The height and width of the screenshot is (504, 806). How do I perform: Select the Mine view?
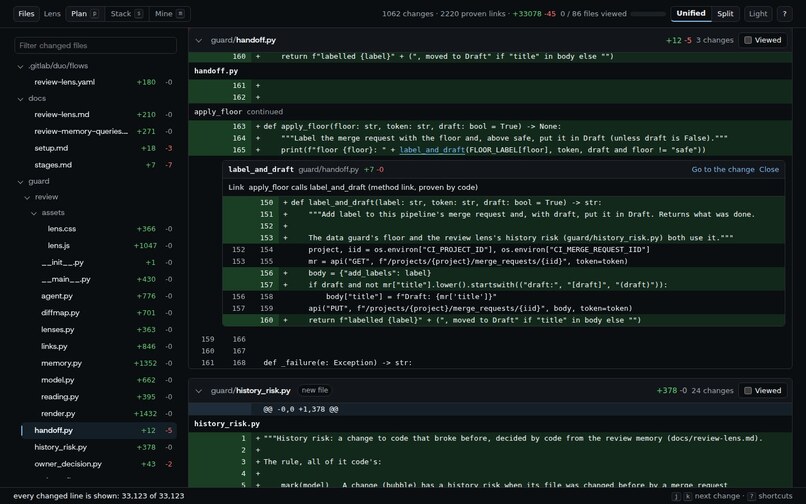pyautogui.click(x=169, y=14)
